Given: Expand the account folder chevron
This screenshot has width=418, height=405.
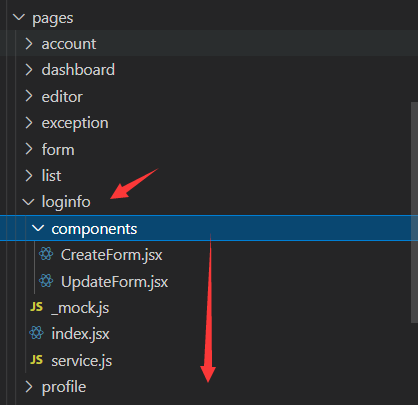Looking at the screenshot, I should point(29,44).
